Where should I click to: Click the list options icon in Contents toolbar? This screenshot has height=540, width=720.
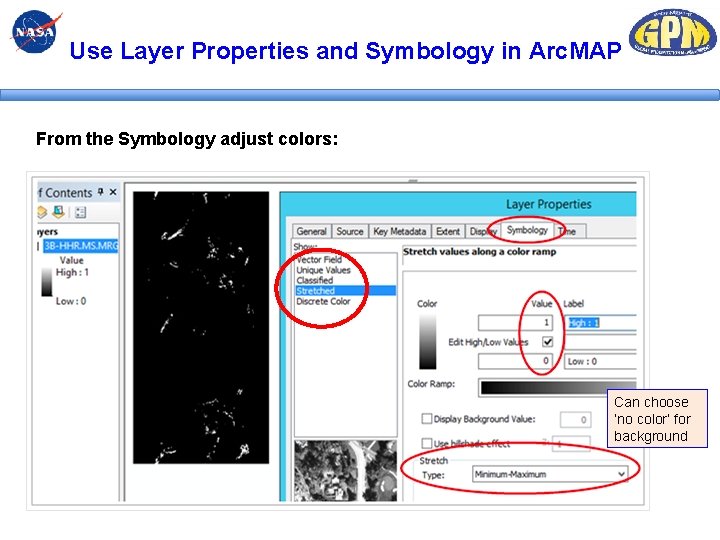[x=81, y=212]
